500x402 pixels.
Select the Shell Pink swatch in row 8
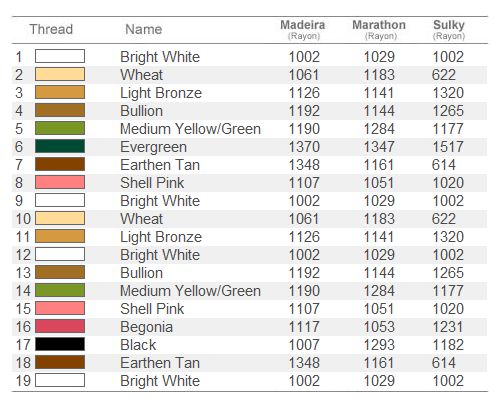click(60, 182)
